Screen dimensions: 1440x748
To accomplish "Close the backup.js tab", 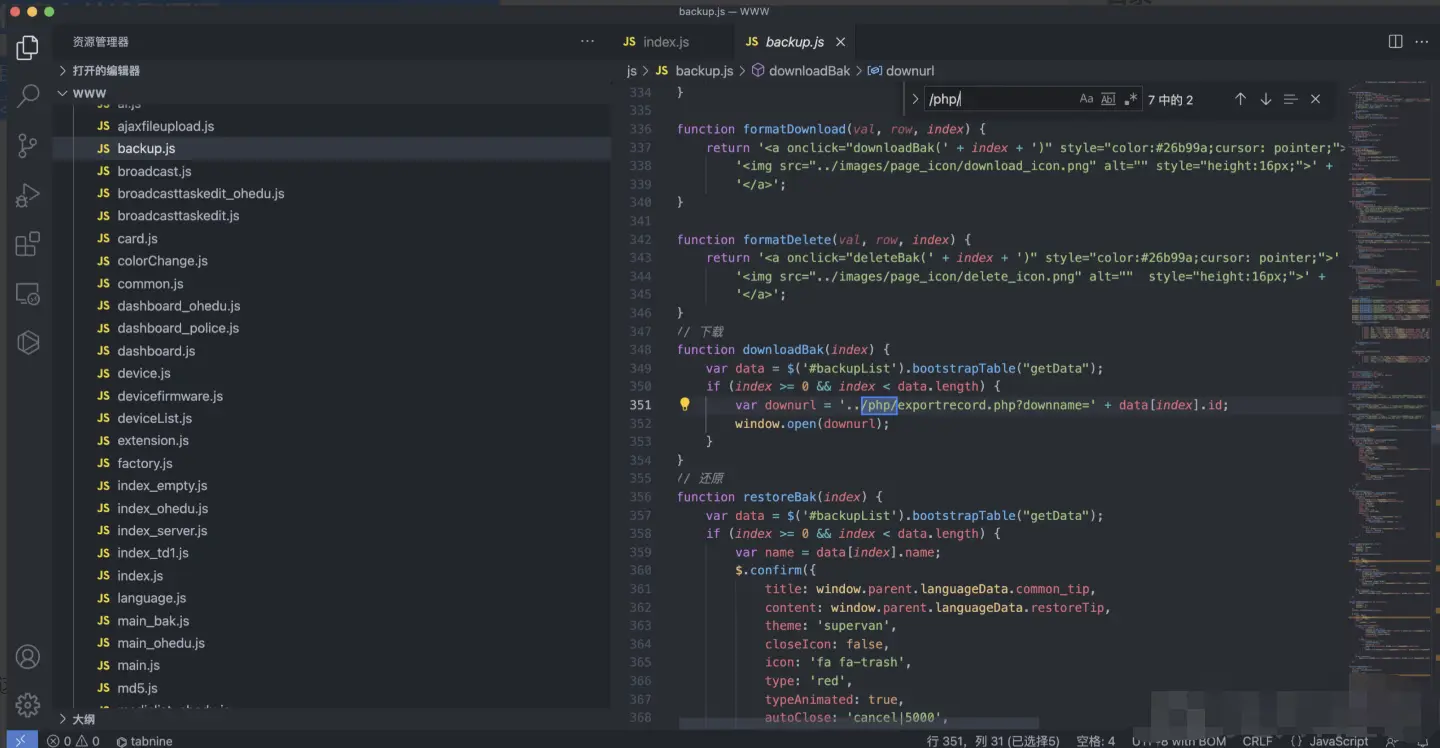I will click(840, 42).
